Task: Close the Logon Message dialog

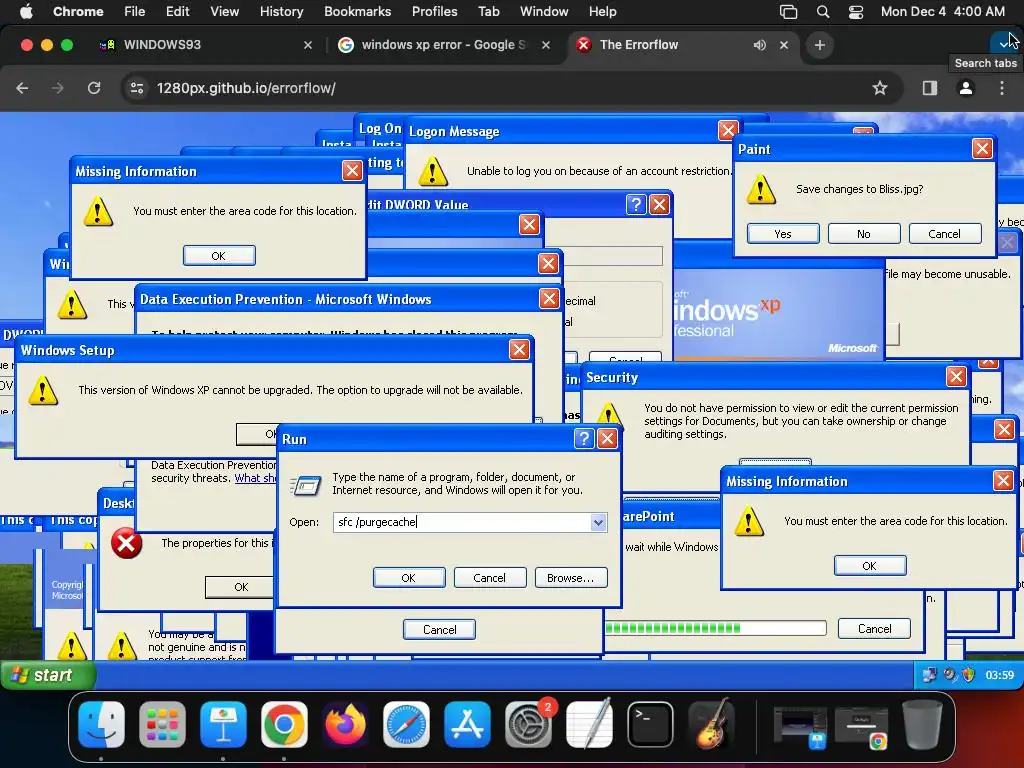Action: point(728,131)
